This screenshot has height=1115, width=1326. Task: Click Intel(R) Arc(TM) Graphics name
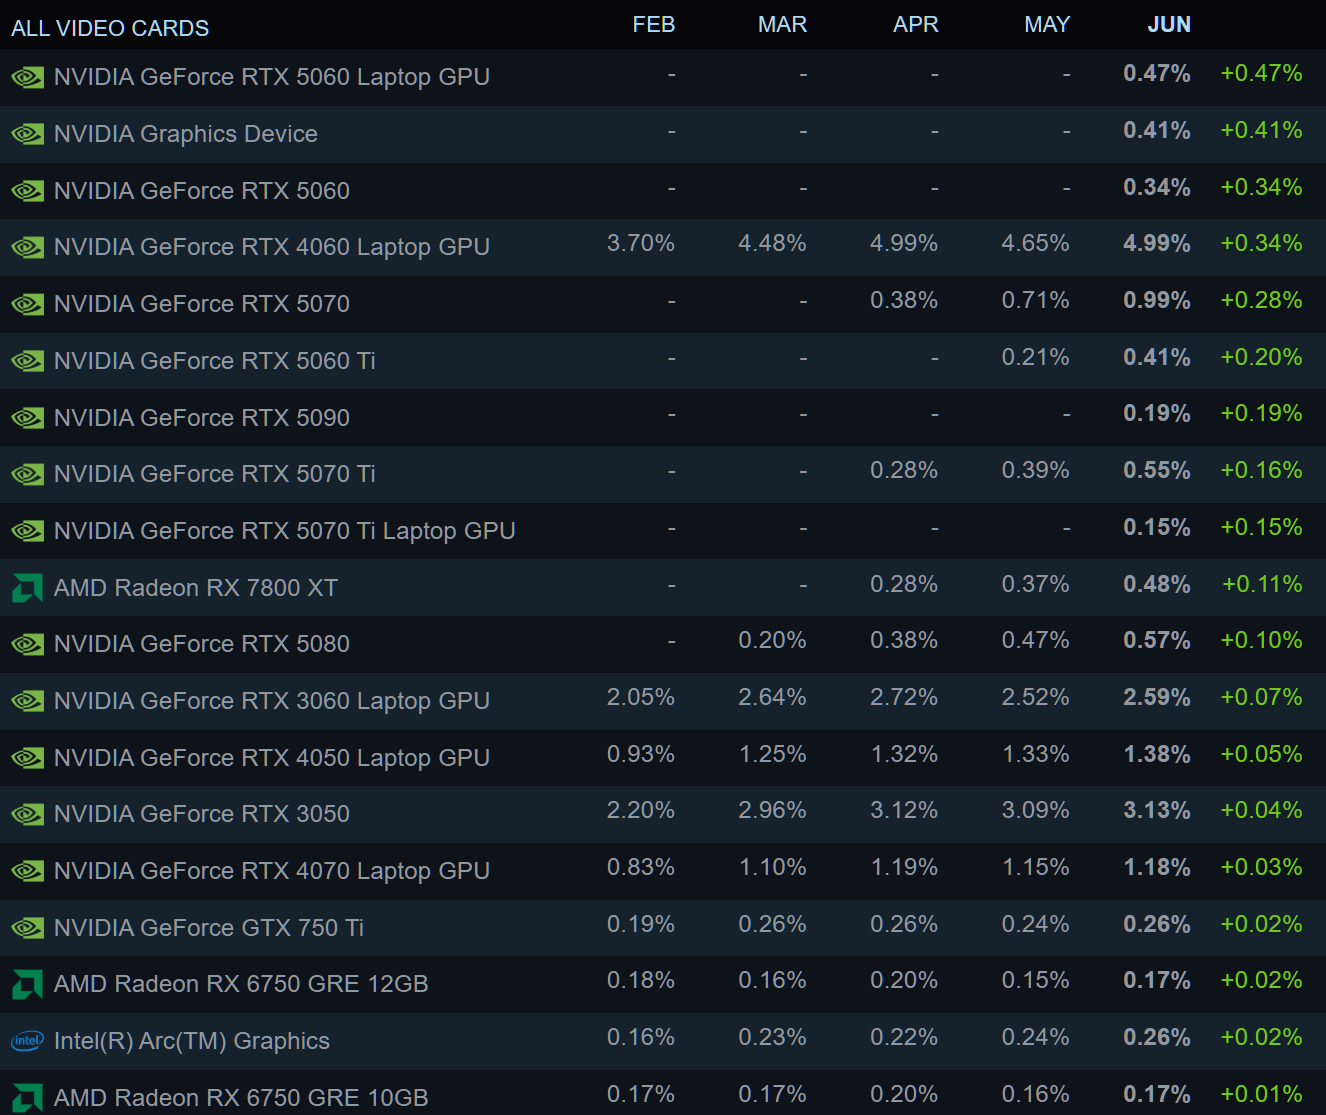[191, 1041]
